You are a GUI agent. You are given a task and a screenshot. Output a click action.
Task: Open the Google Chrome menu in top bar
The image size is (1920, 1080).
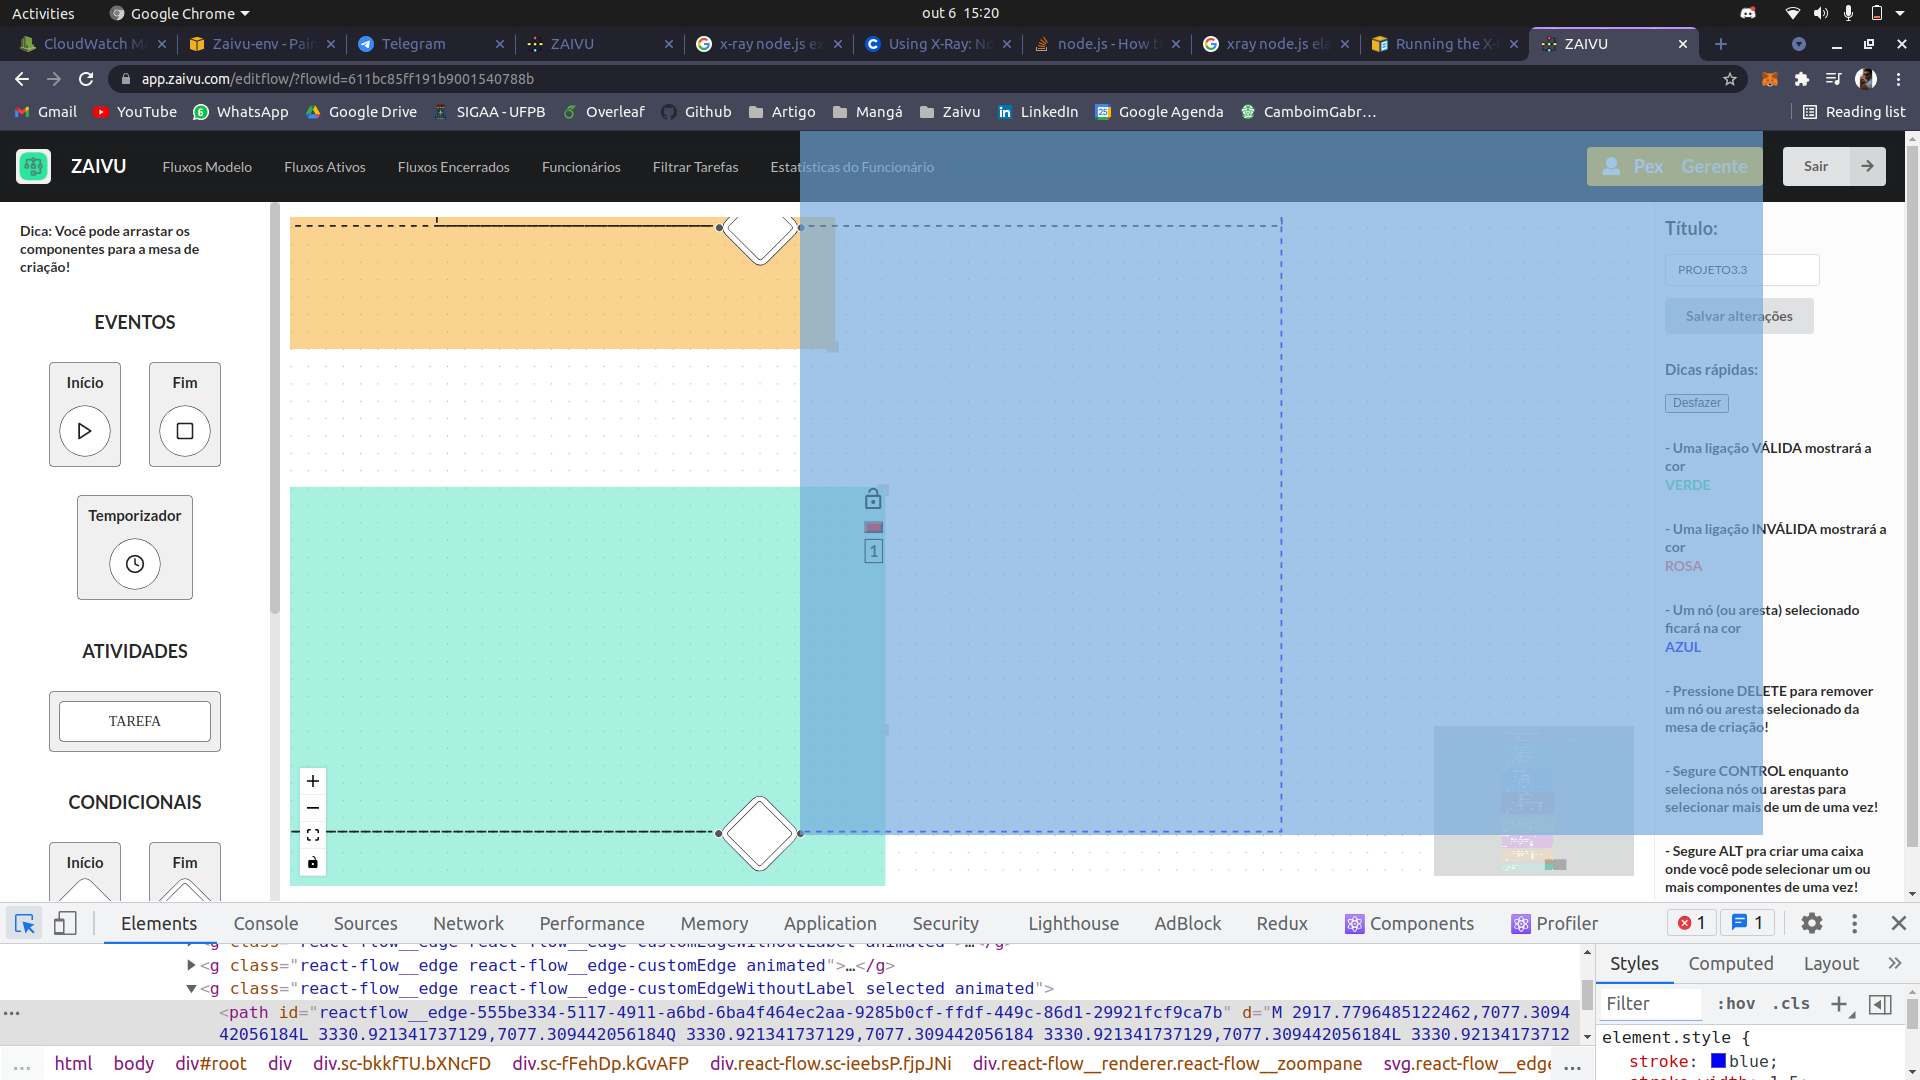tap(178, 13)
